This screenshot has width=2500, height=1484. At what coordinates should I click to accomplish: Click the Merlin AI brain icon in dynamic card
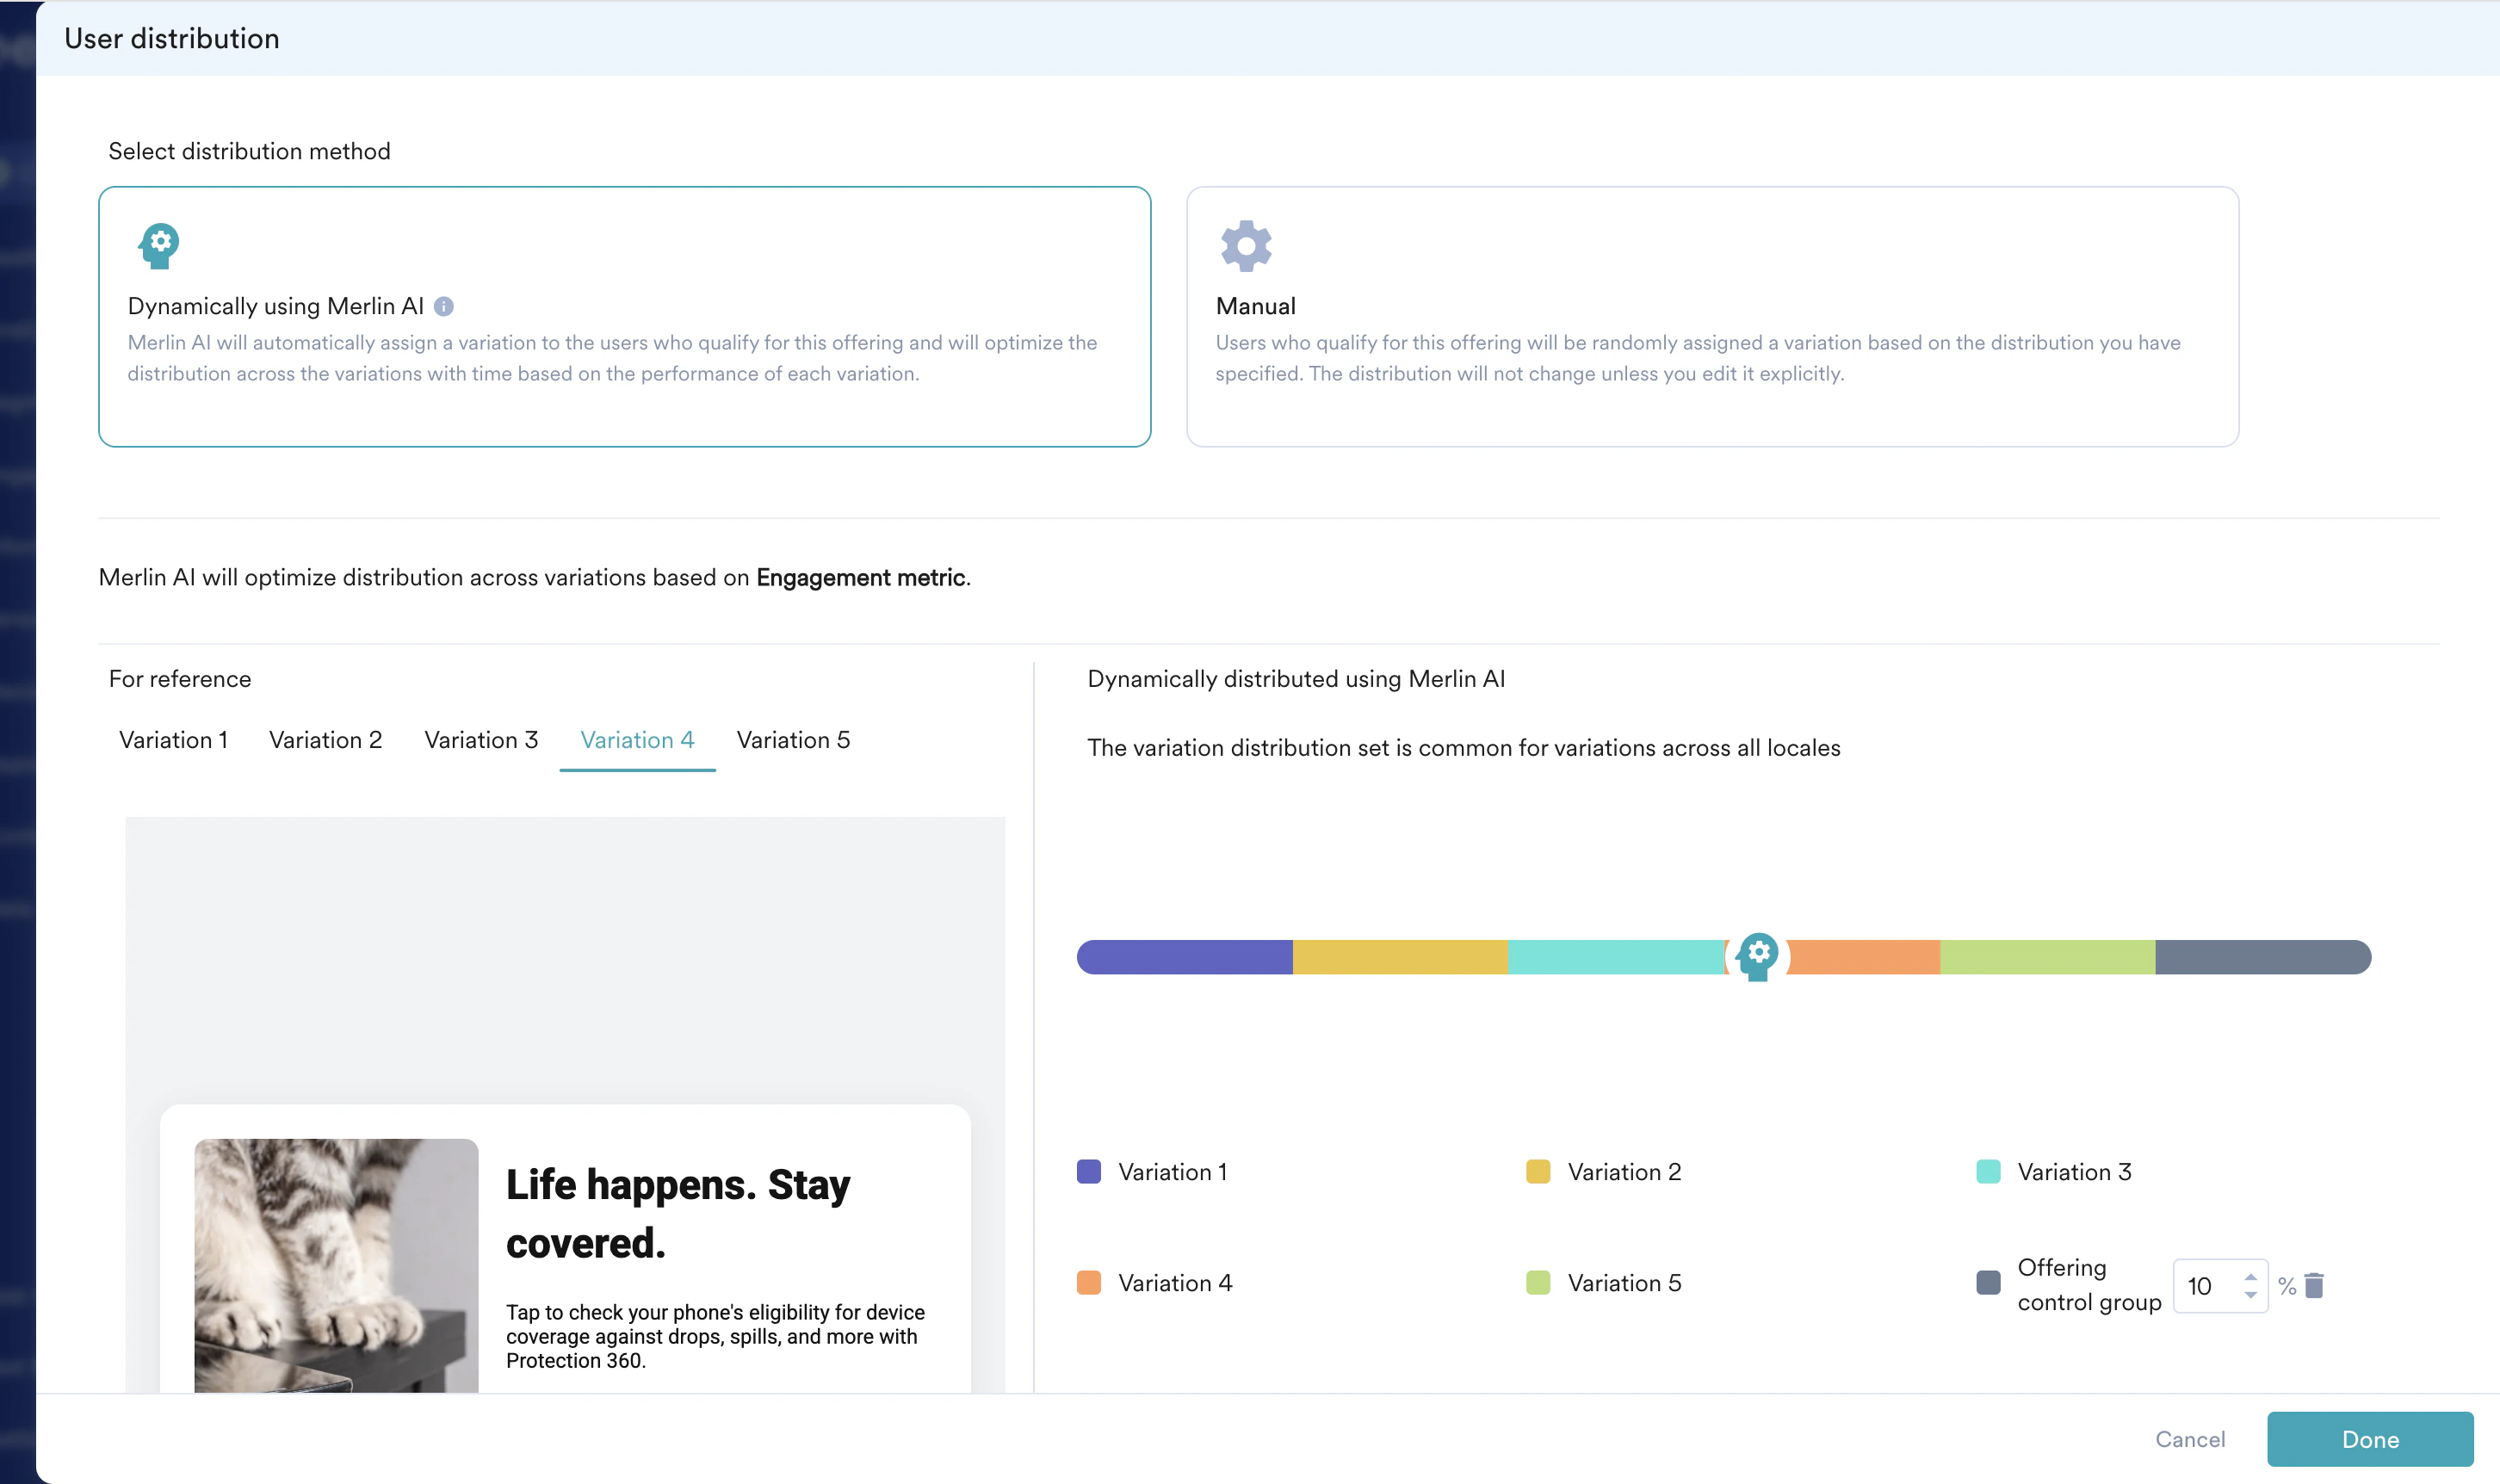[159, 245]
